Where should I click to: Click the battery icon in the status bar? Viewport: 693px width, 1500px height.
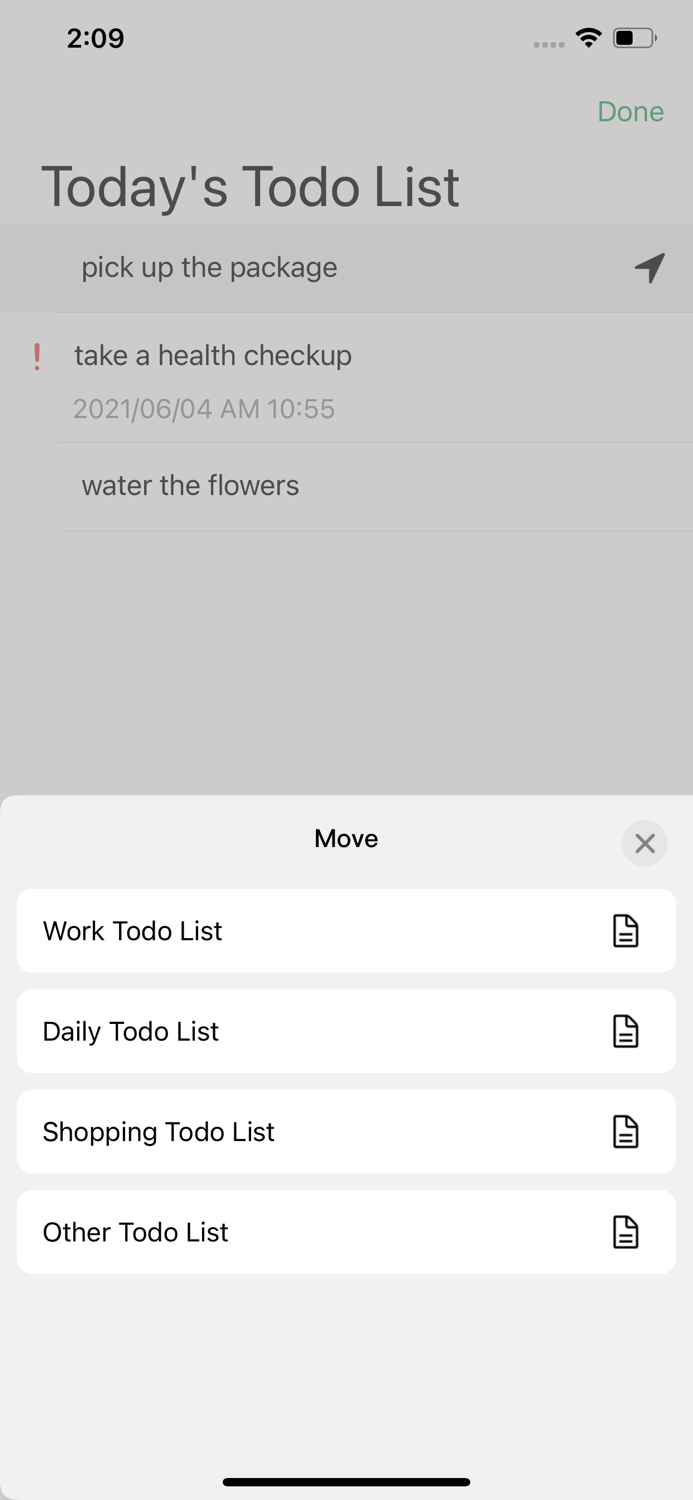631,37
